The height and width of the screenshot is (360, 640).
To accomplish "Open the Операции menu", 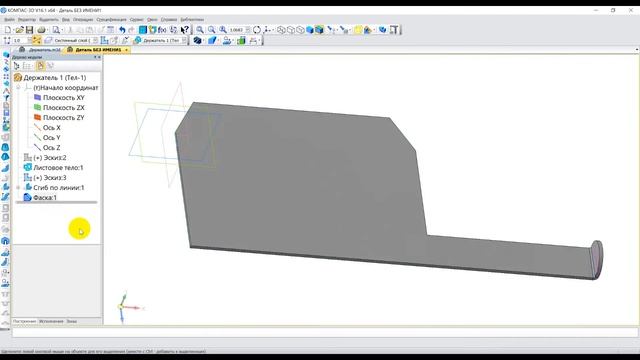I will tap(83, 20).
